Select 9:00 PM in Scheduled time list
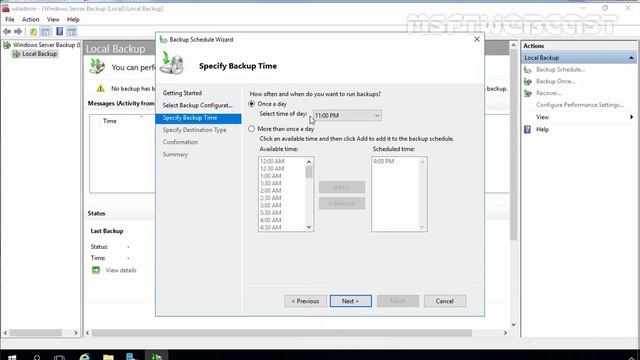The image size is (640, 360). 384,161
